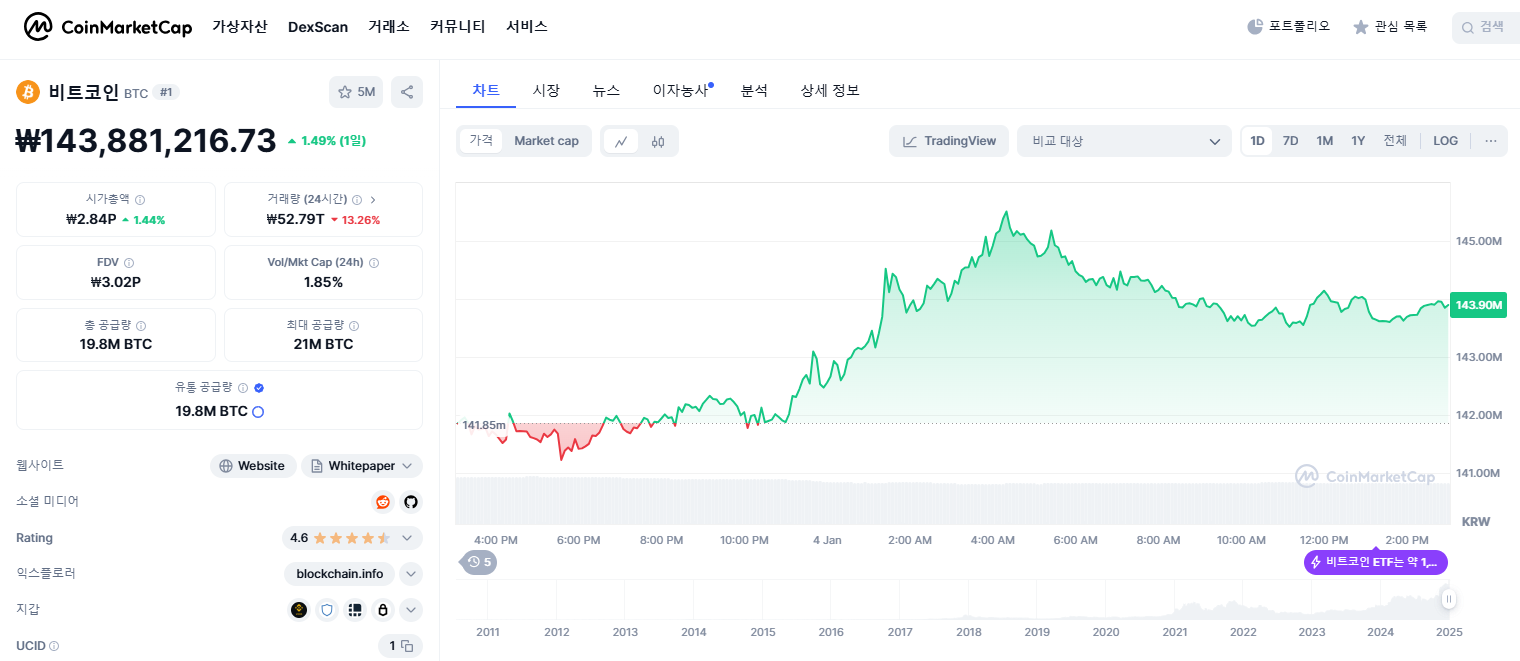Add Bitcoin to watchlist via star 5M button
Image resolution: width=1520 pixels, height=661 pixels.
tap(356, 92)
